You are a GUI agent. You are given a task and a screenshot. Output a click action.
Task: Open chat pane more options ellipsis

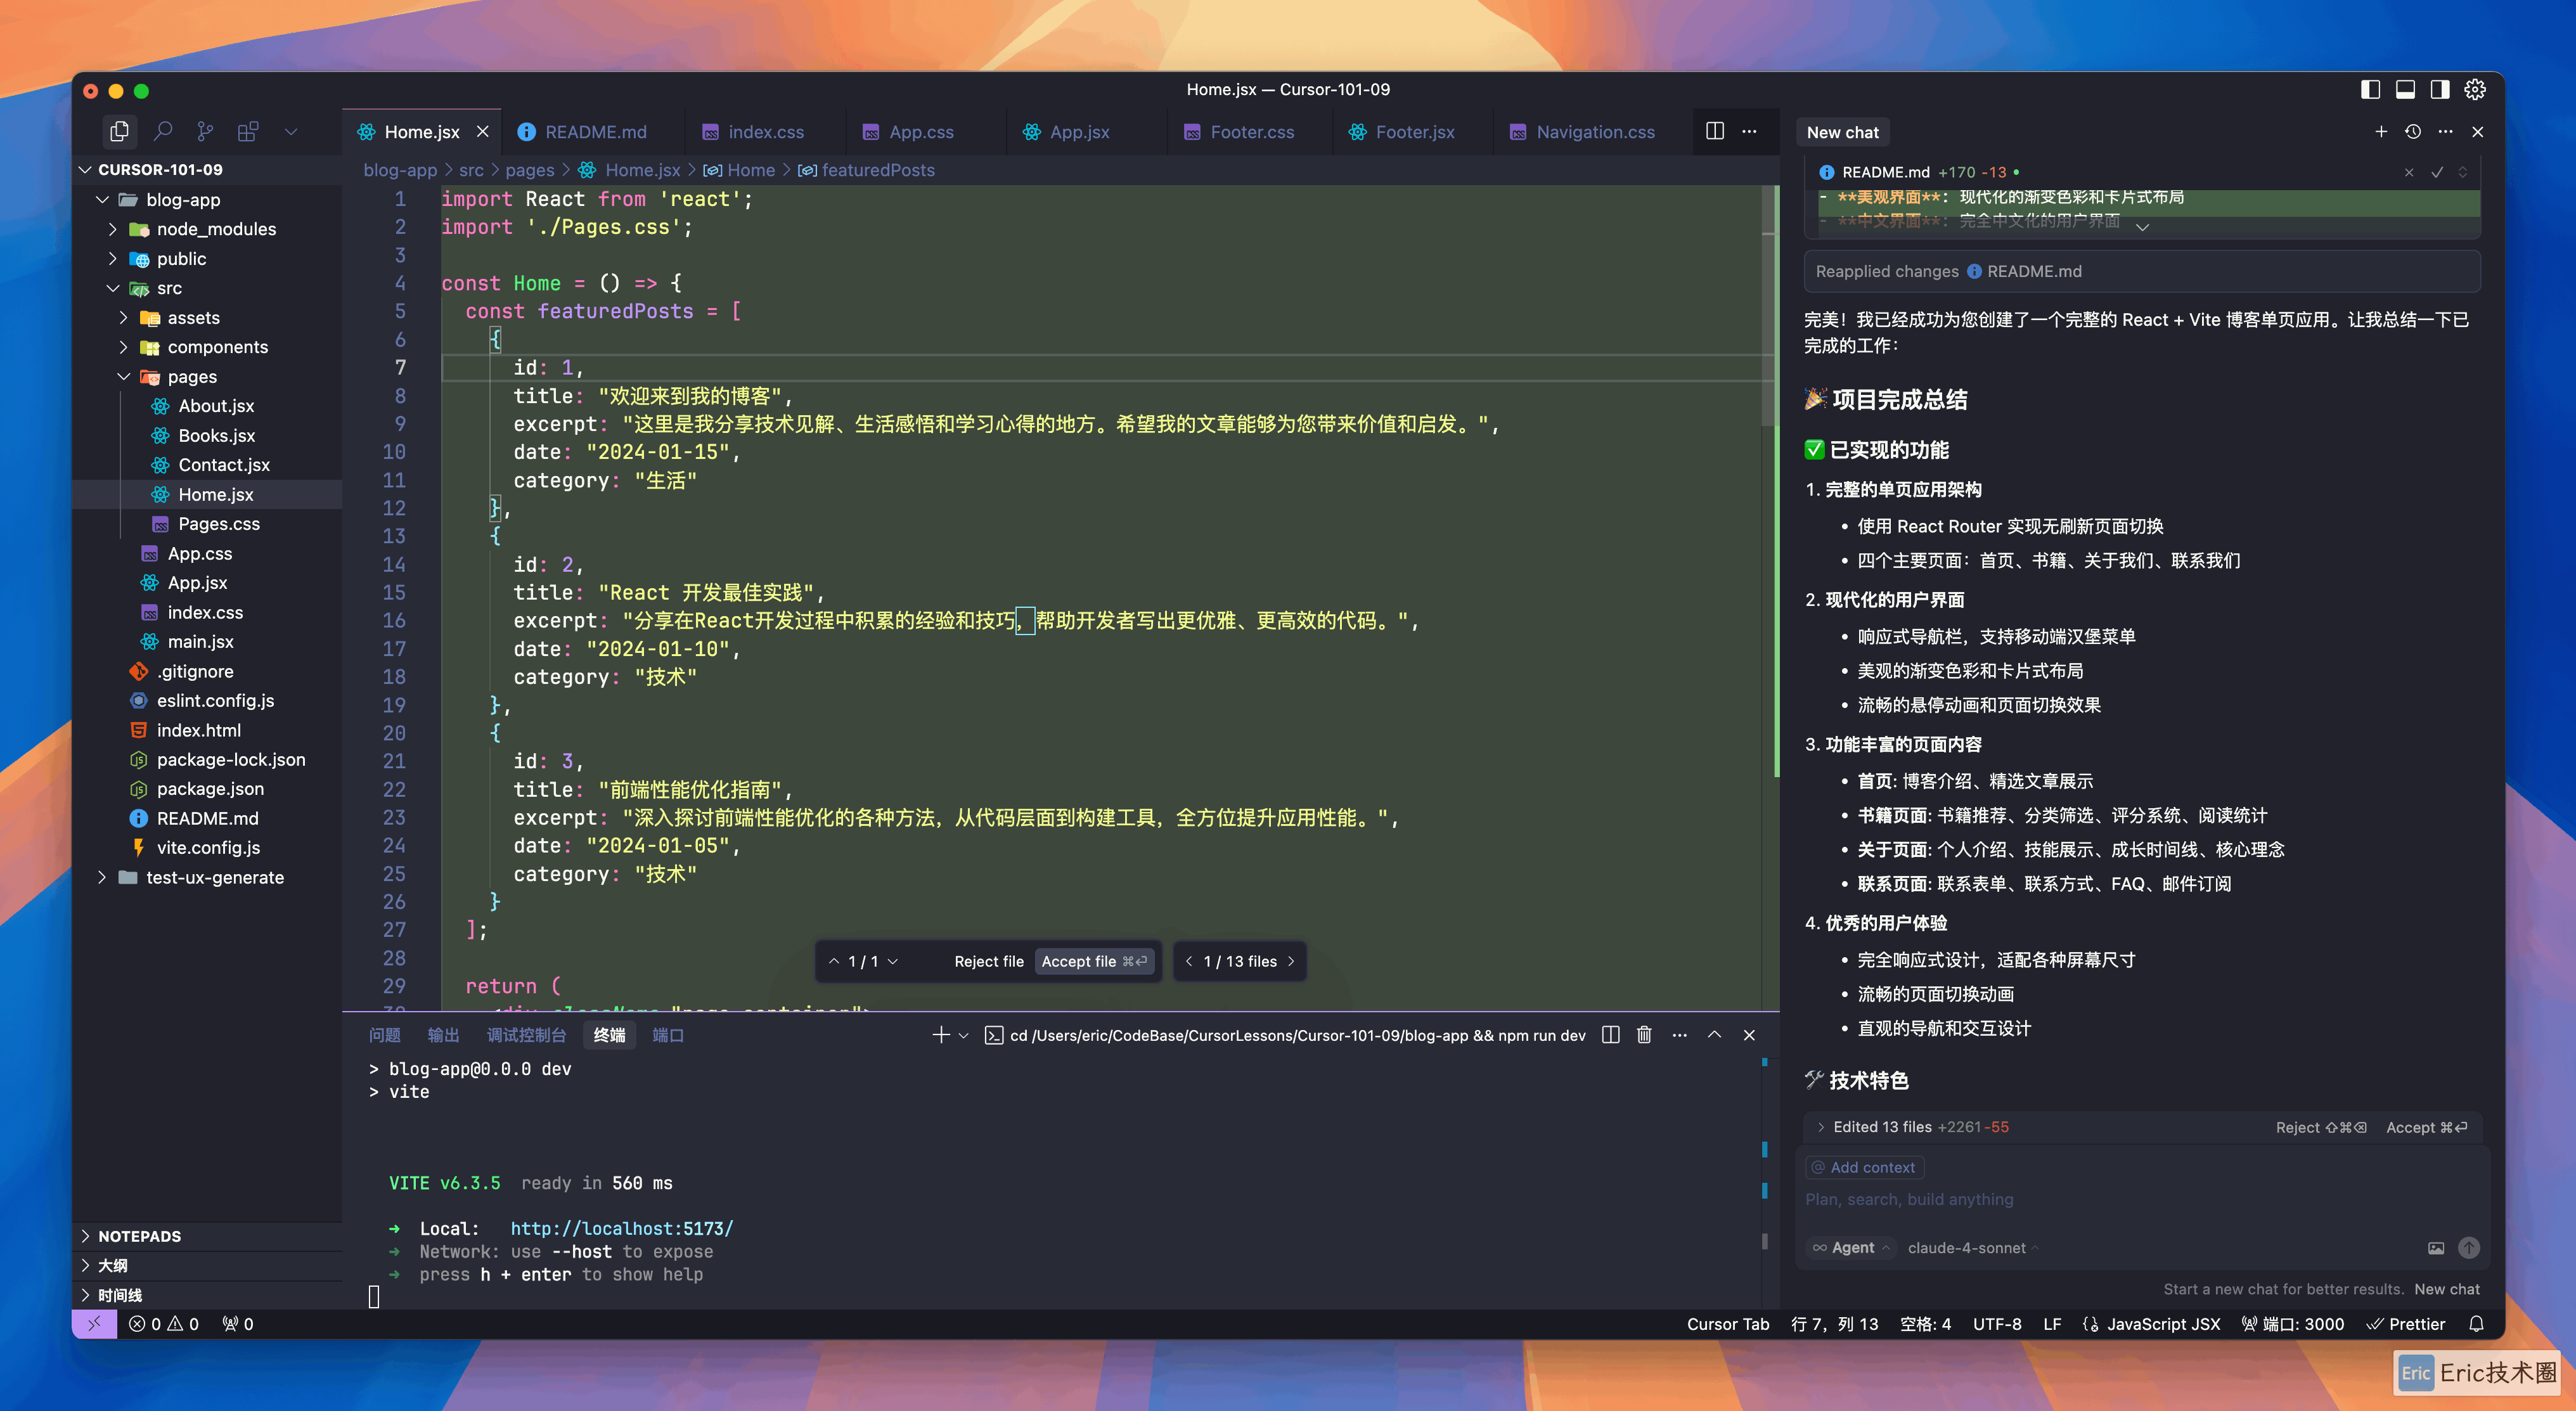coord(2445,131)
